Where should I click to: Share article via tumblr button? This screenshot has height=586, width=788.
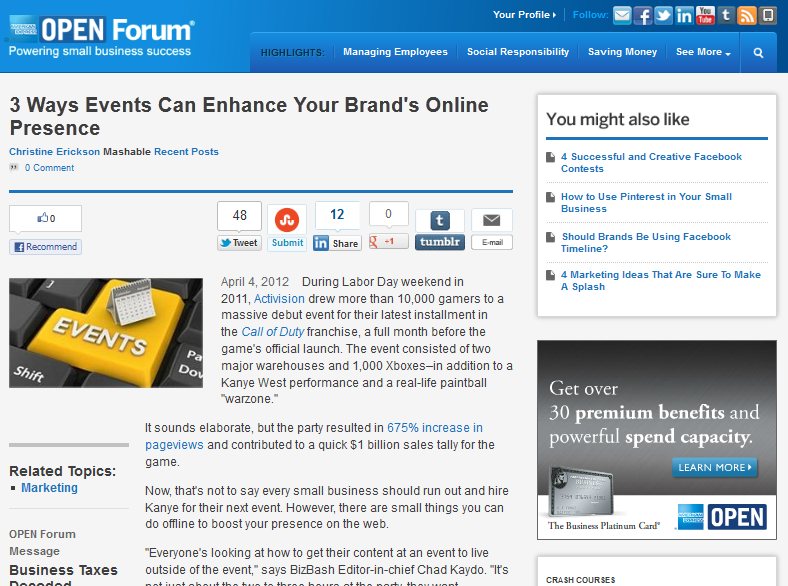pyautogui.click(x=440, y=242)
